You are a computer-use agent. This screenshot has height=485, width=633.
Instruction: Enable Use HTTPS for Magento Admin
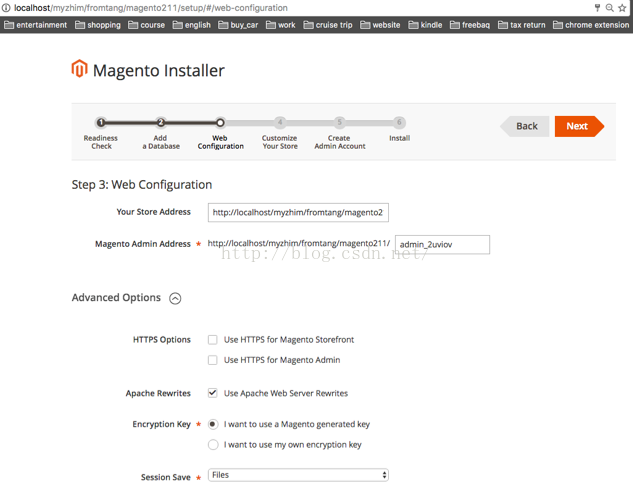click(213, 360)
